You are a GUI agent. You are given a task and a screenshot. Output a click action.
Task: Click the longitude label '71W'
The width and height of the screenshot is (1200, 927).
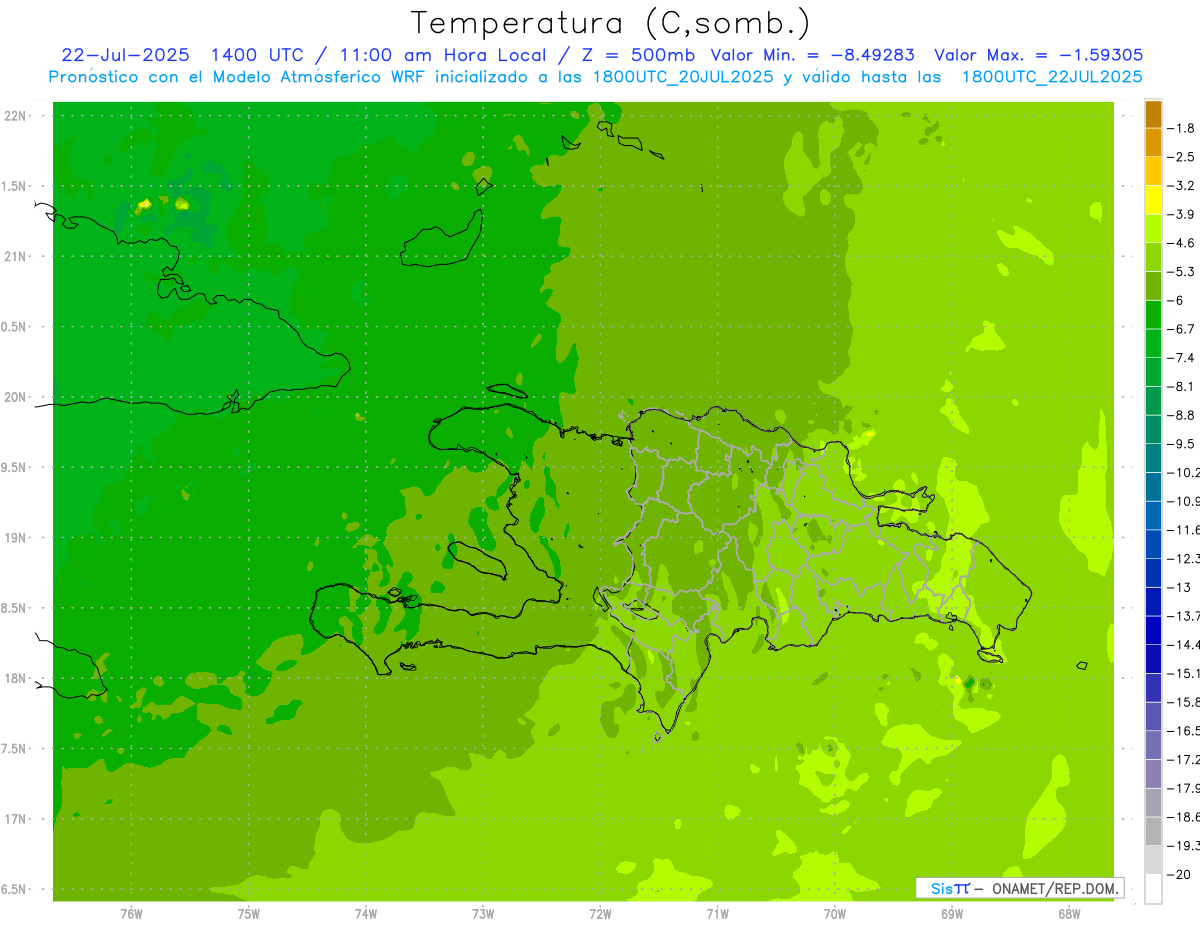tap(717, 913)
